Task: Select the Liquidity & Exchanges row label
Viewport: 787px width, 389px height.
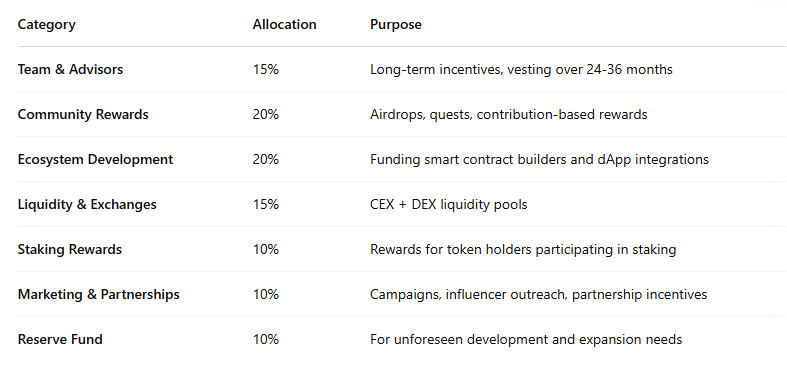Action: [x=87, y=205]
